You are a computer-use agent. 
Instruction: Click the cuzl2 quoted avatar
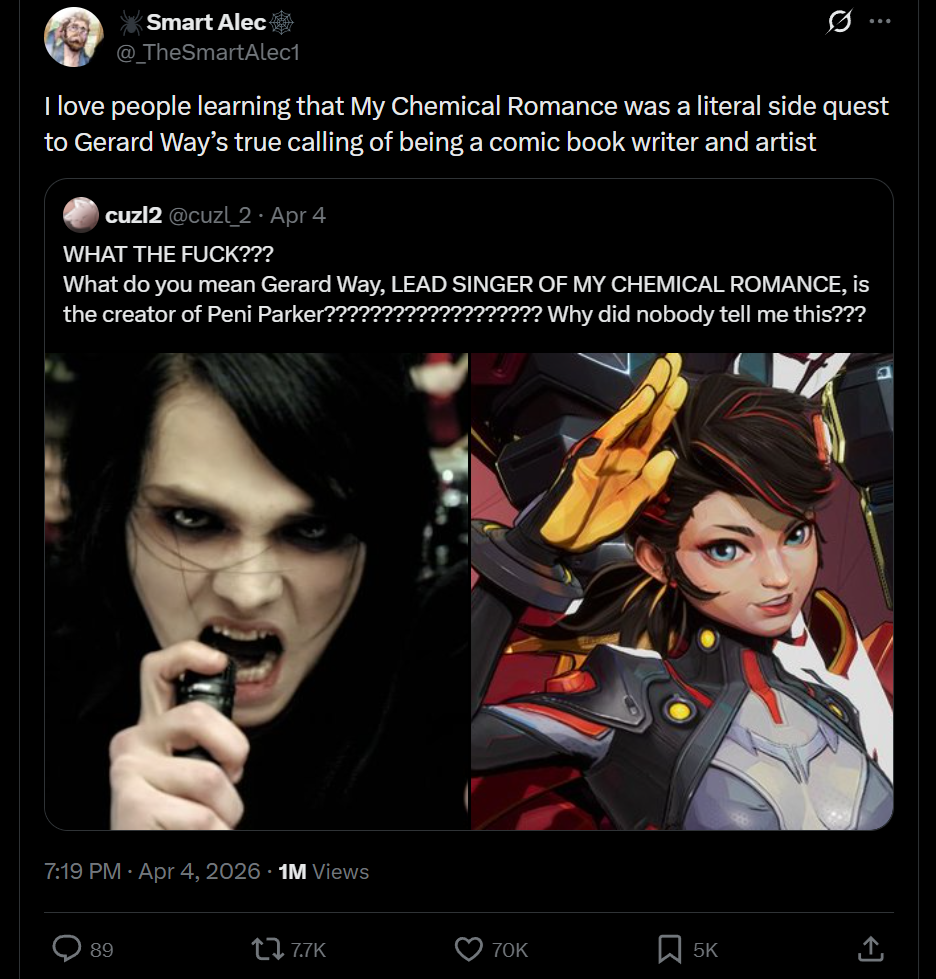point(81,215)
